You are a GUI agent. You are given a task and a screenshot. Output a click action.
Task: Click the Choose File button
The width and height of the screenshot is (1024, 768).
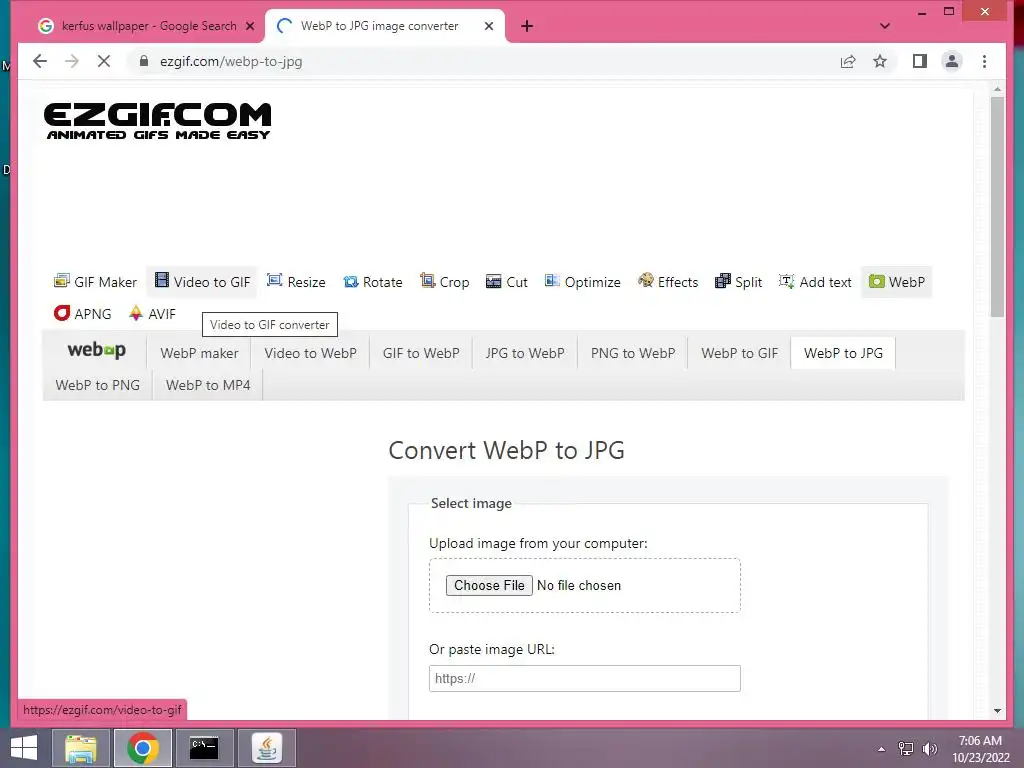click(489, 585)
